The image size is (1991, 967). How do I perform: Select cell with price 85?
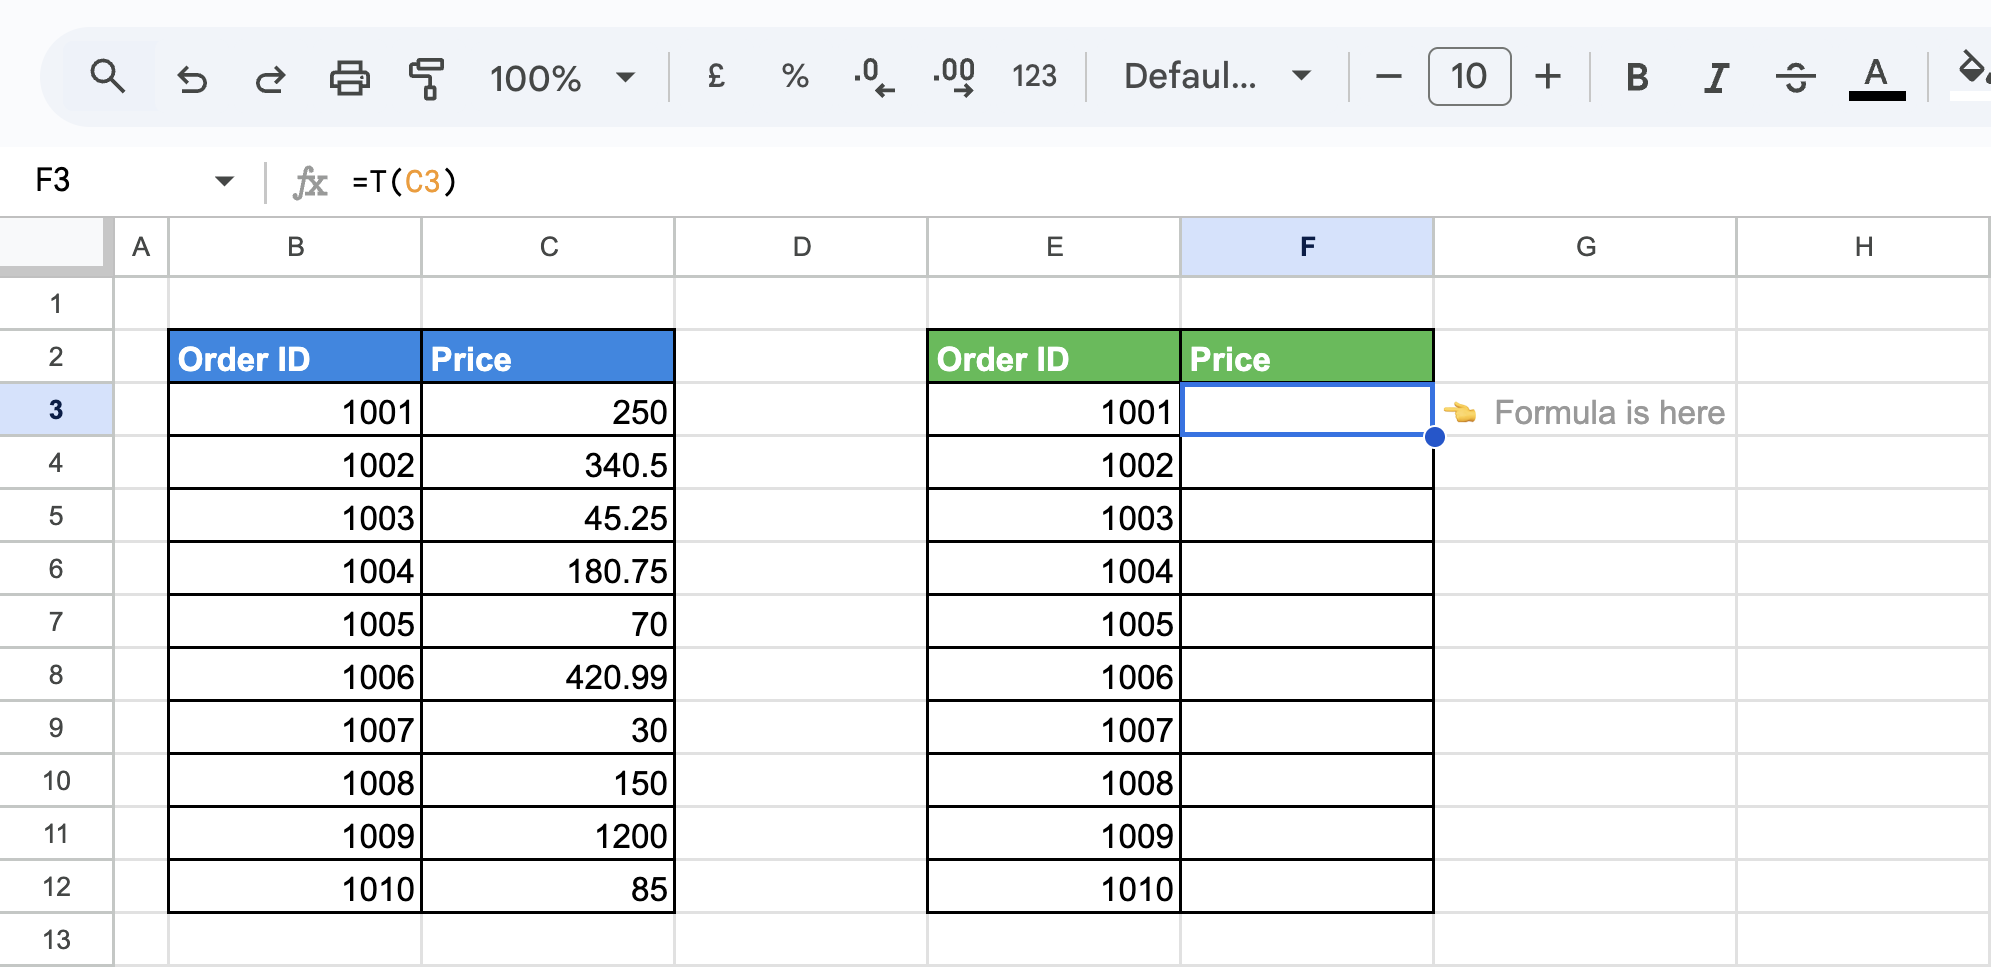[548, 887]
